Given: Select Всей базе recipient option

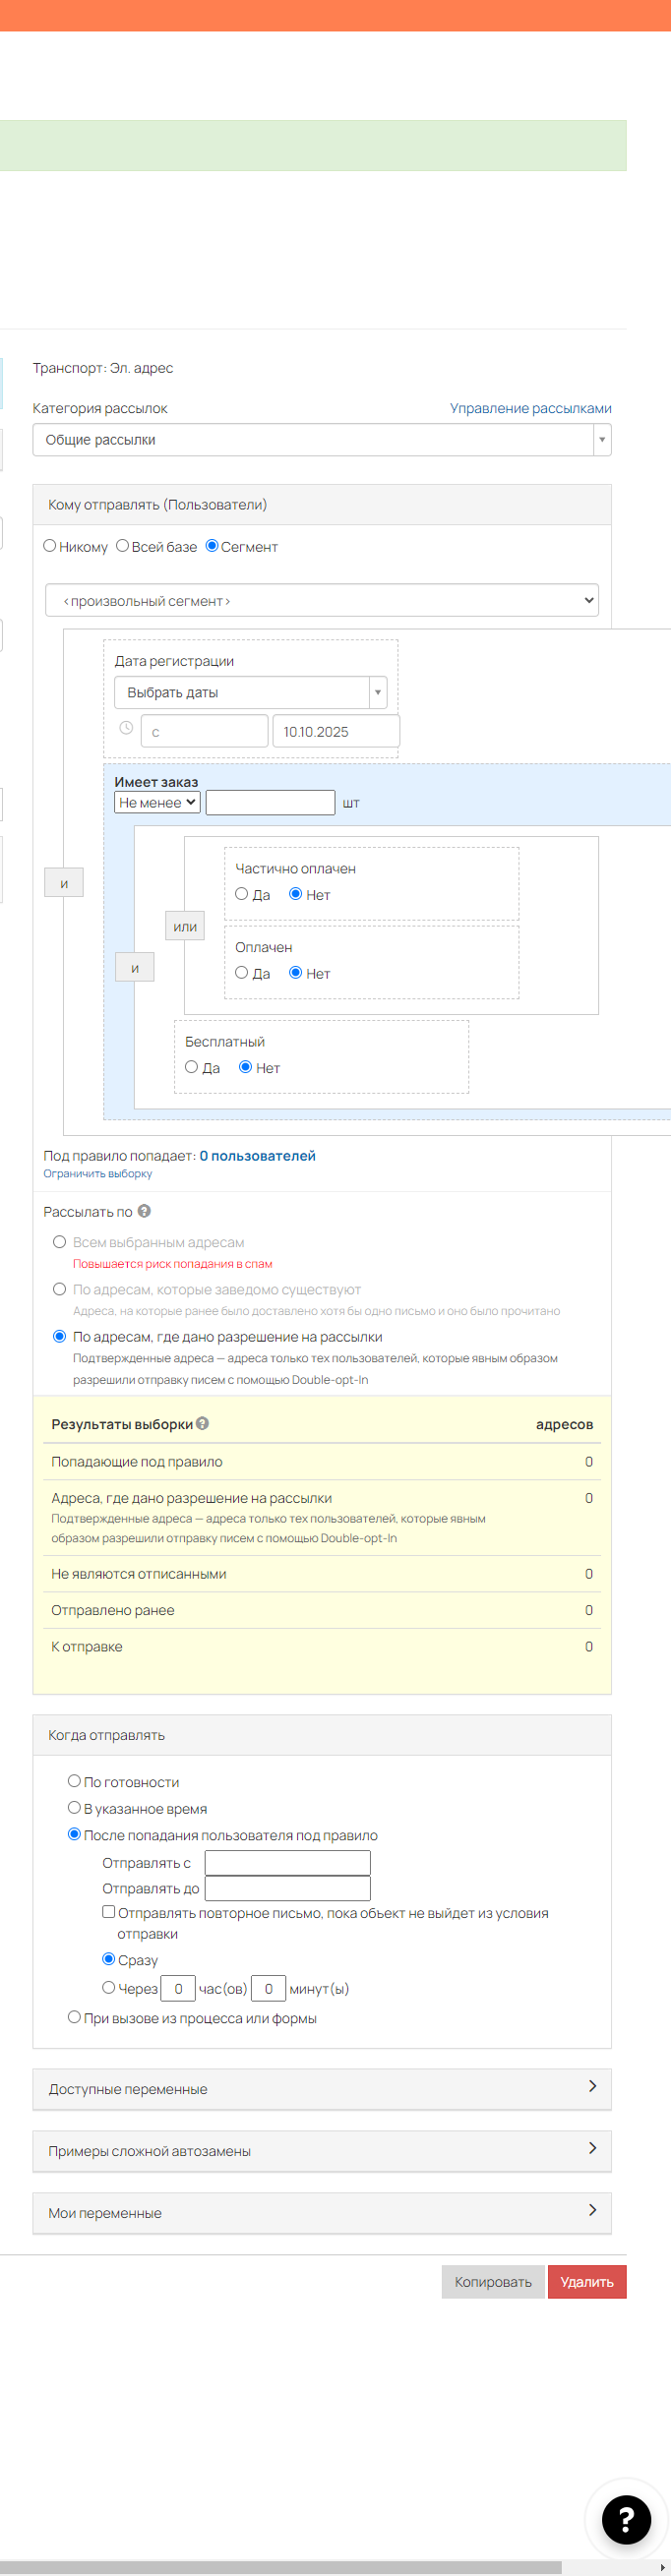Looking at the screenshot, I should click(123, 546).
